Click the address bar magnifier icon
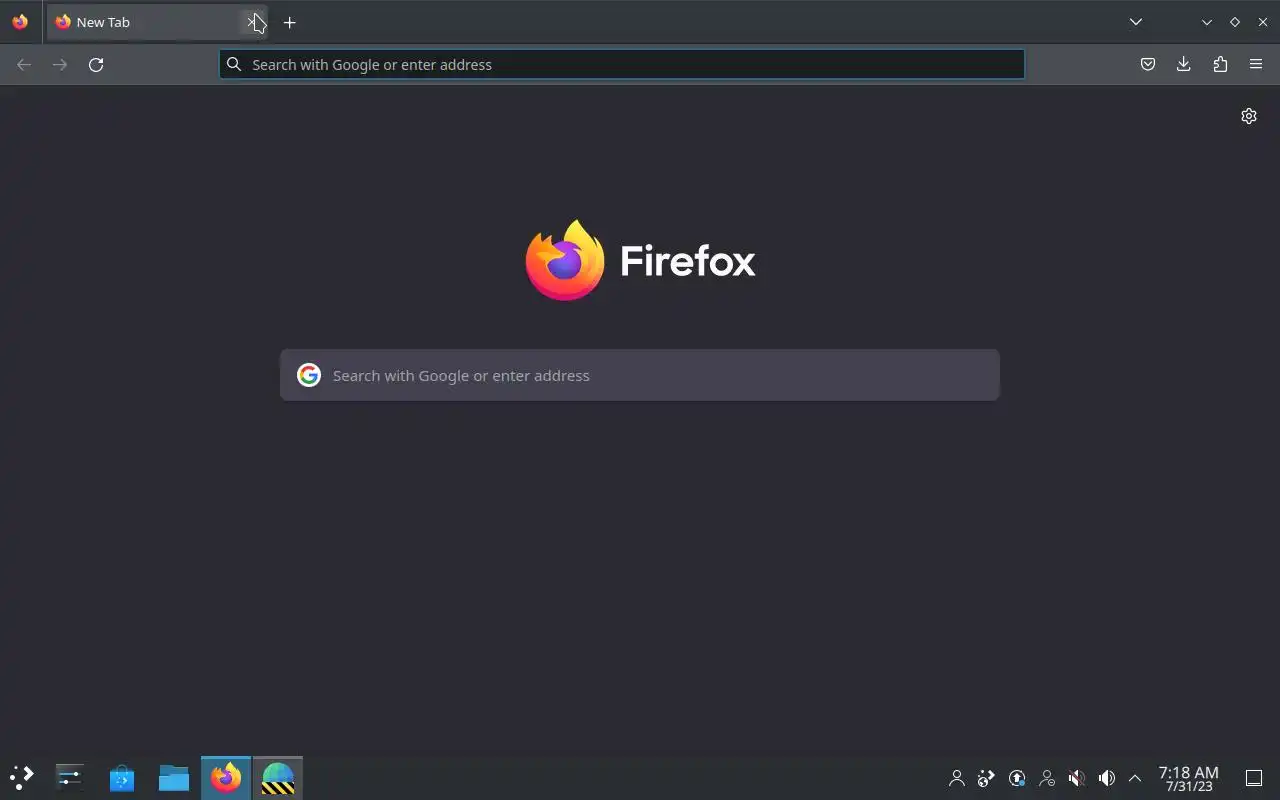Image resolution: width=1280 pixels, height=800 pixels. tap(234, 64)
